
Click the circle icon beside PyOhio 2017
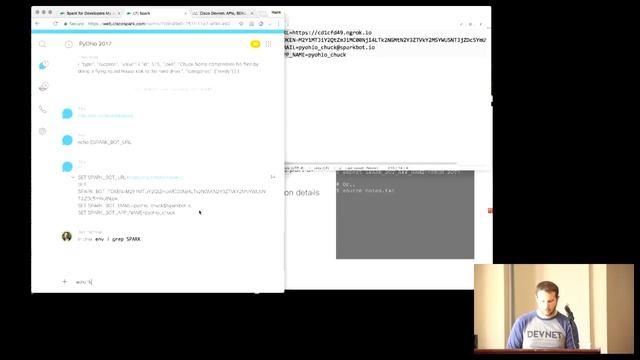pos(69,44)
